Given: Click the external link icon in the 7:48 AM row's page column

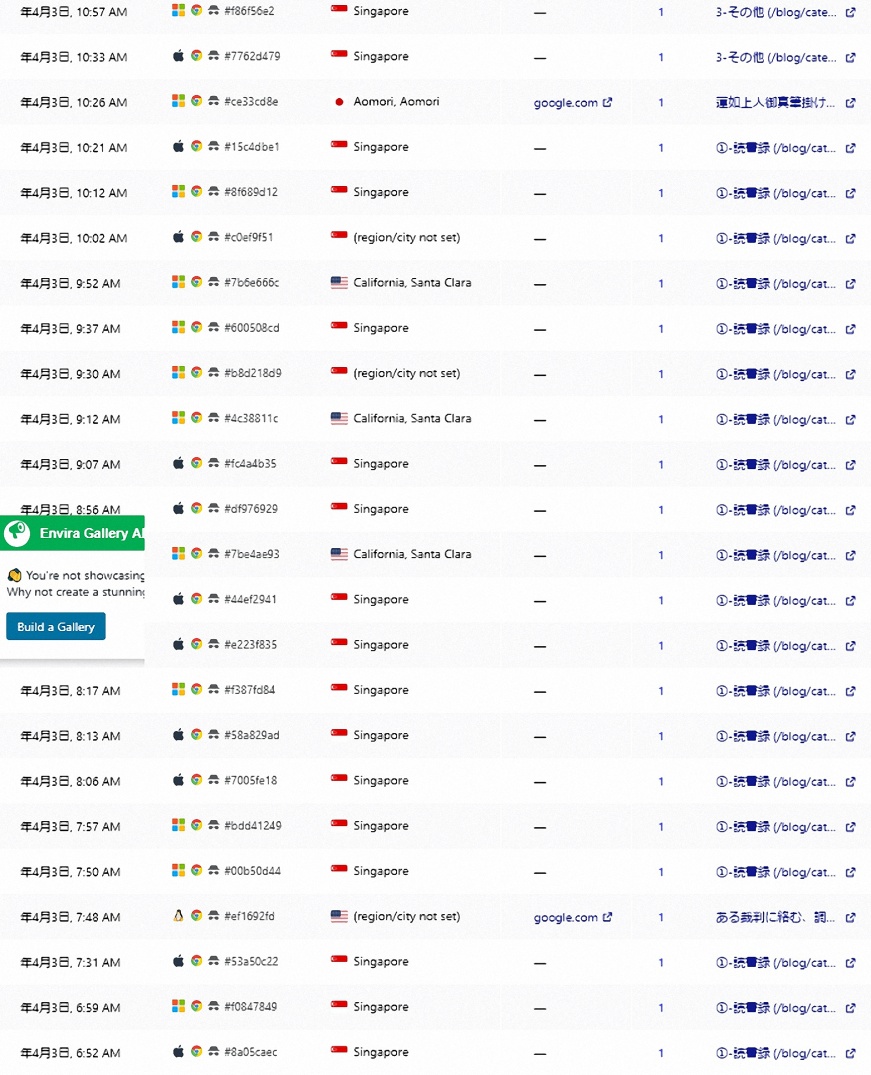Looking at the screenshot, I should (x=851, y=917).
